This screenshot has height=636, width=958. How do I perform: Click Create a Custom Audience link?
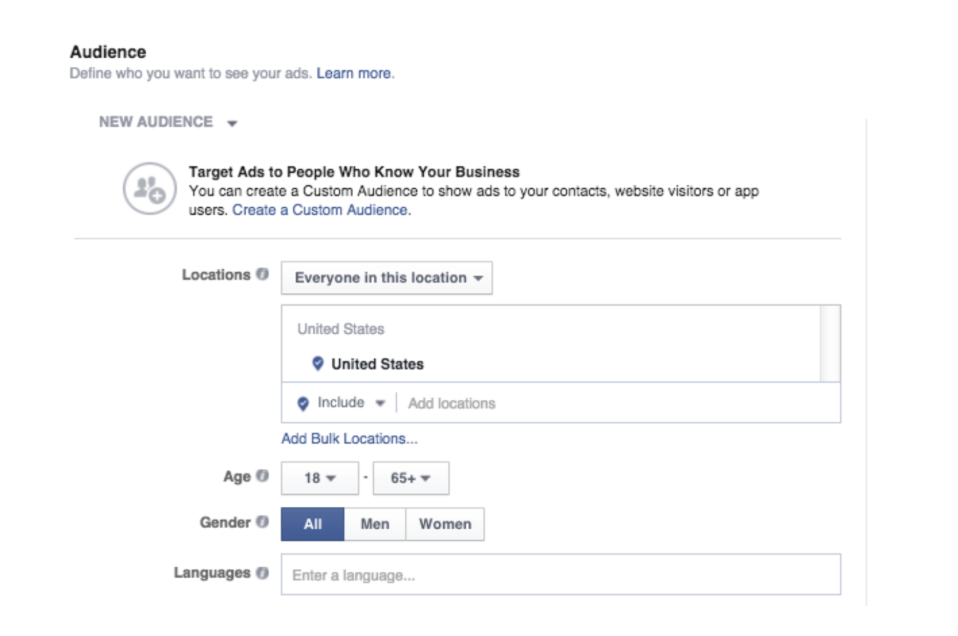pyautogui.click(x=320, y=210)
